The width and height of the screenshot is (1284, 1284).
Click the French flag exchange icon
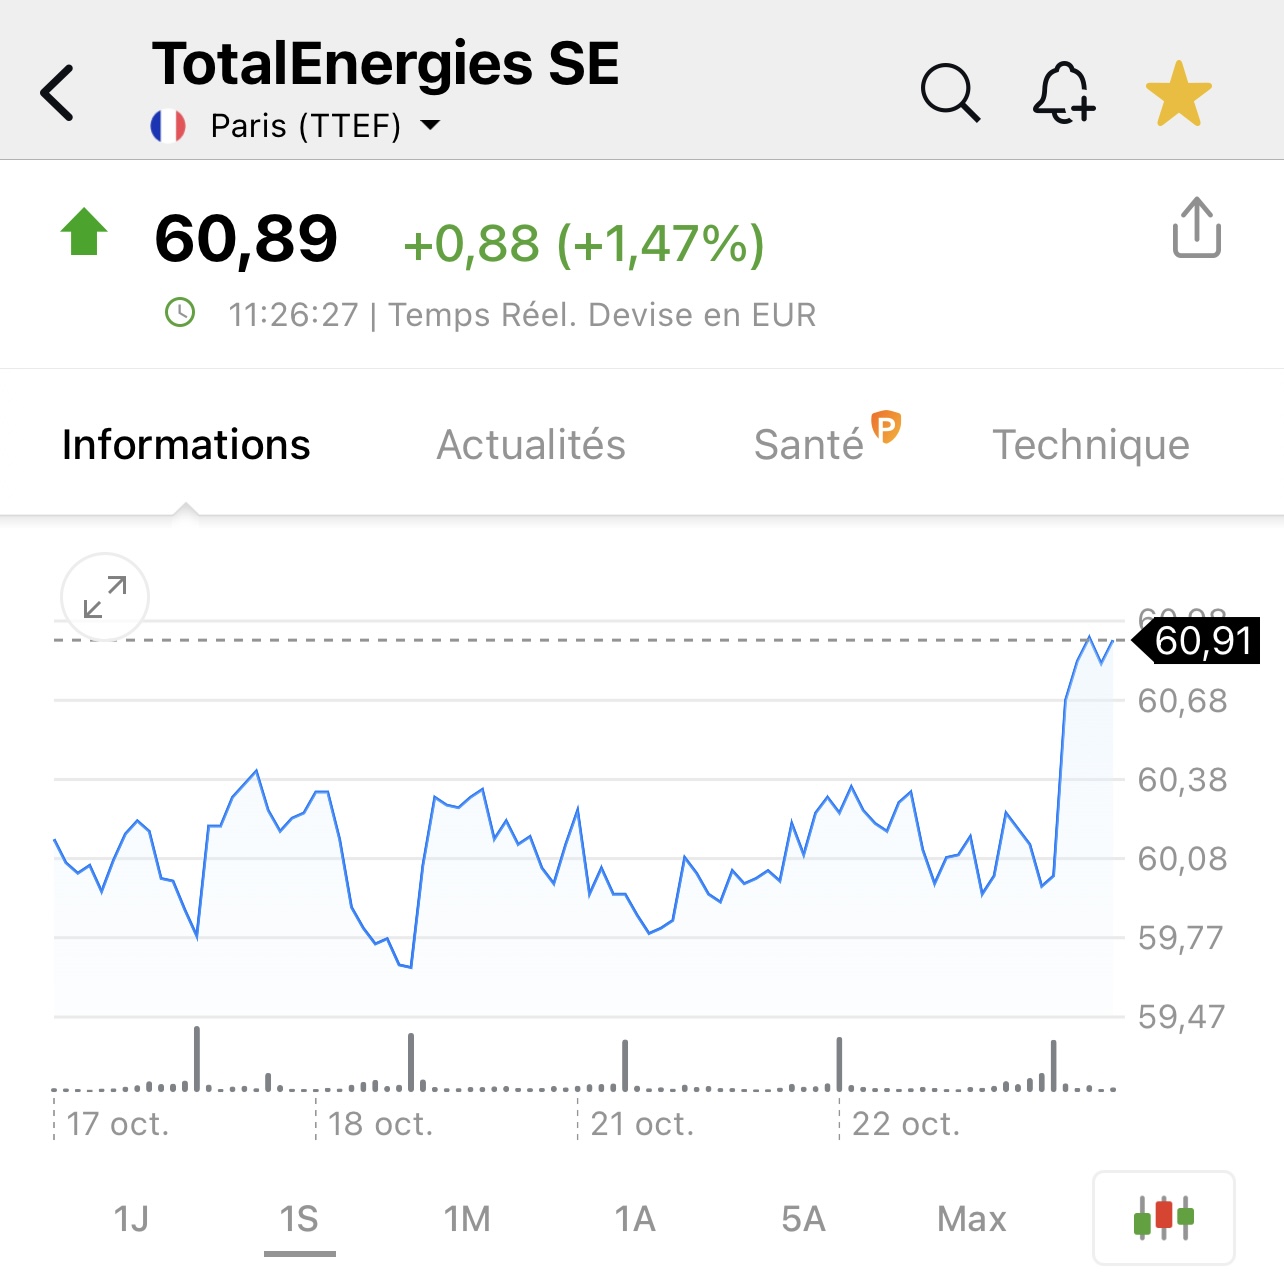tap(168, 126)
